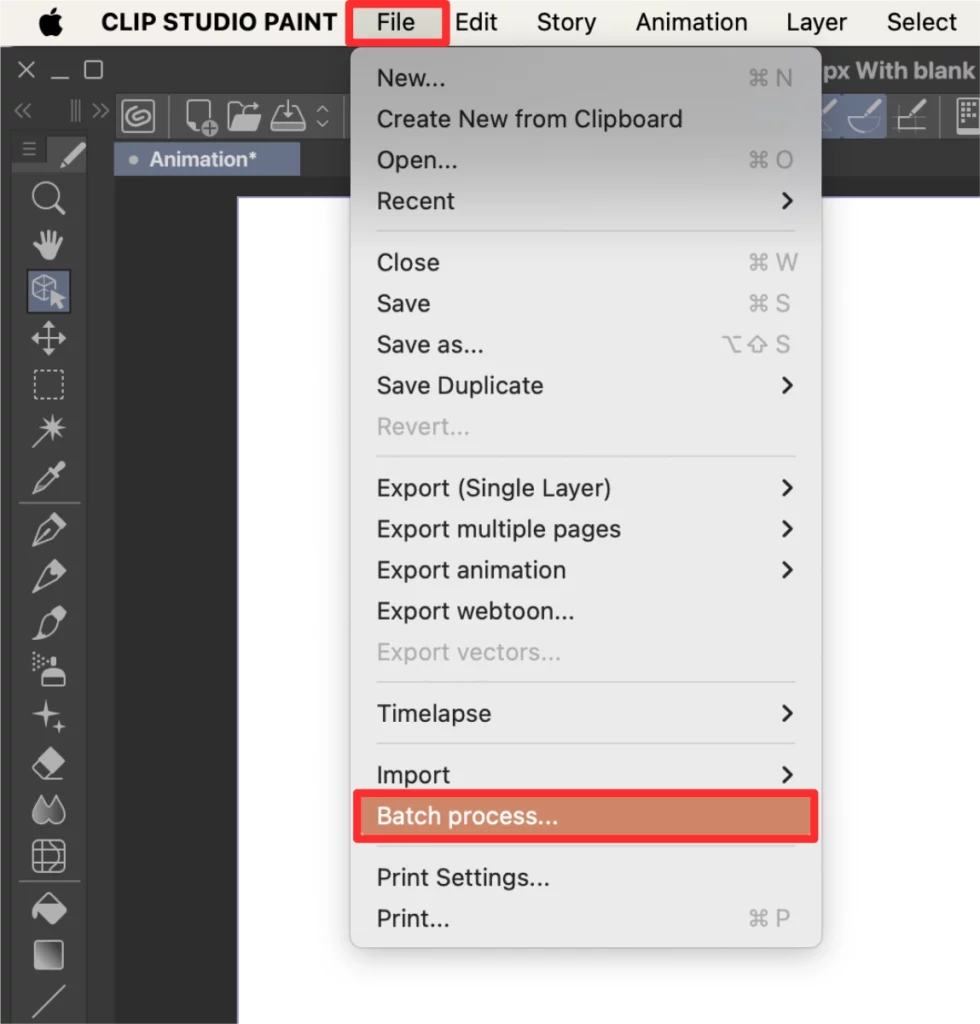Expand the Import submenu
Image resolution: width=980 pixels, height=1024 pixels.
pos(586,775)
